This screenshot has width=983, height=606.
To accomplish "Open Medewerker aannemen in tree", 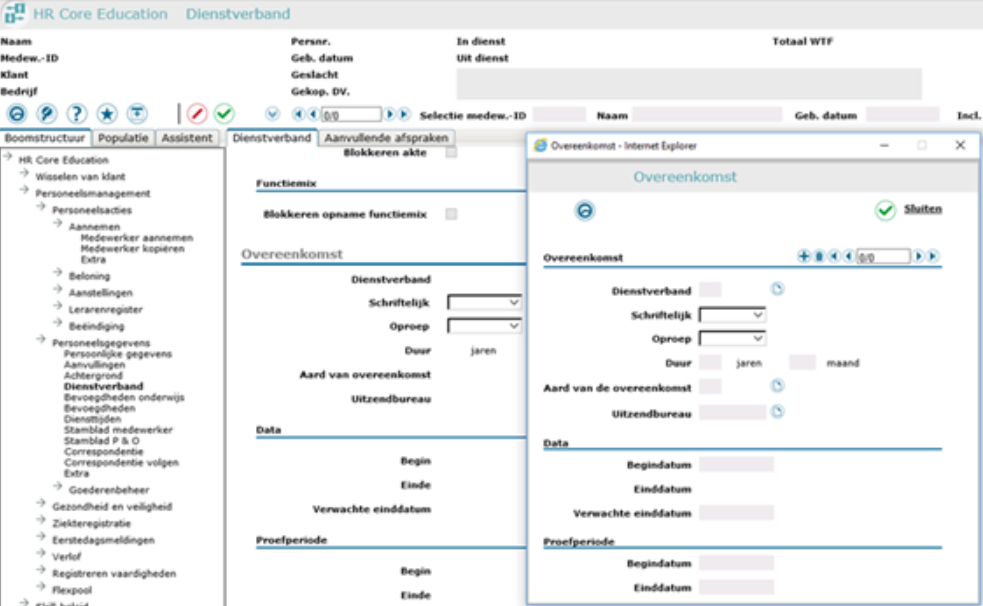I will pos(137,238).
